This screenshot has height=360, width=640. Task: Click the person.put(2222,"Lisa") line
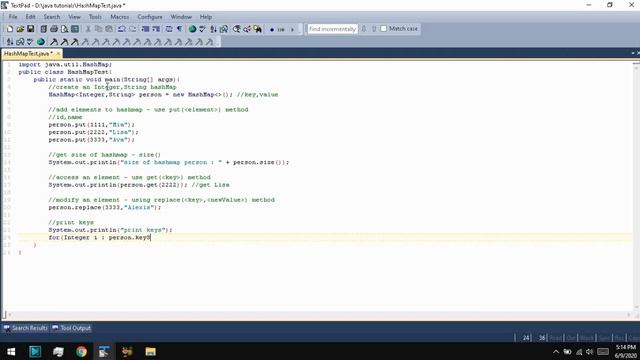pyautogui.click(x=93, y=132)
